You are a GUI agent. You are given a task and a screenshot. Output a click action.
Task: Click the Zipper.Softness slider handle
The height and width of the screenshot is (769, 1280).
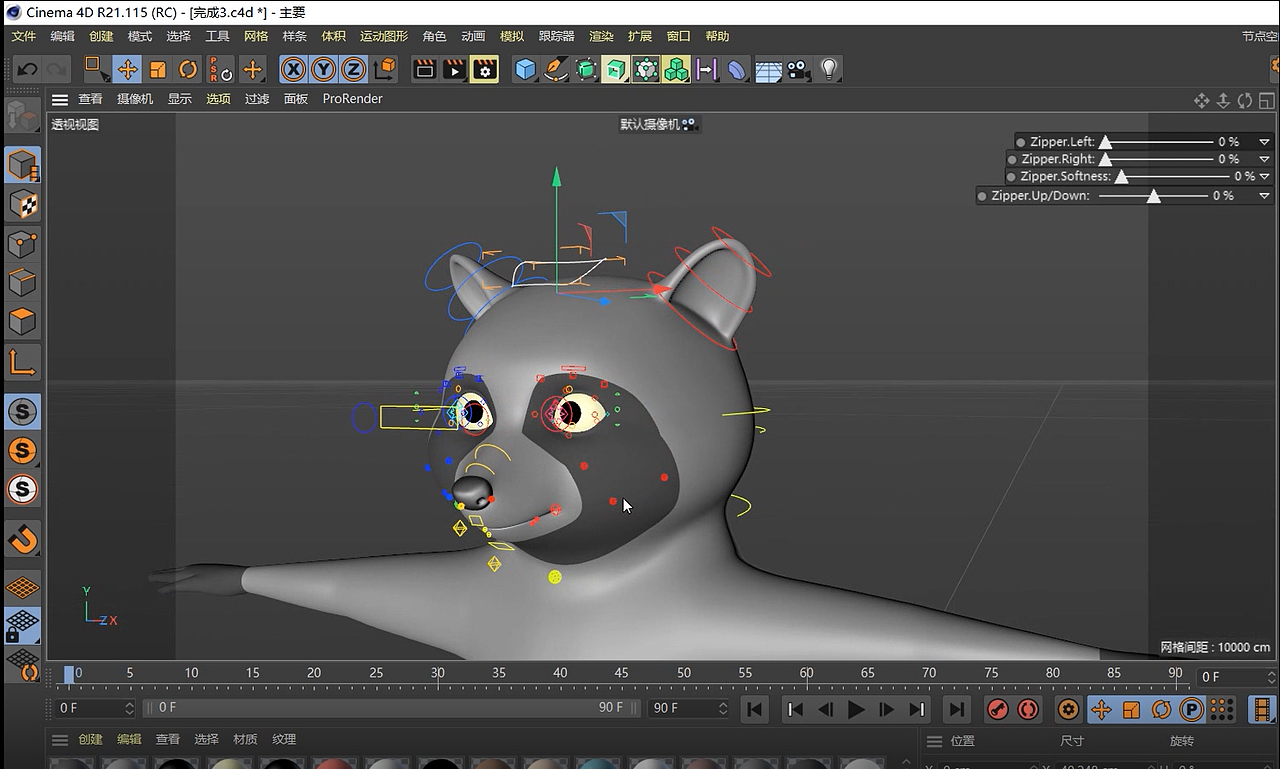click(1121, 177)
